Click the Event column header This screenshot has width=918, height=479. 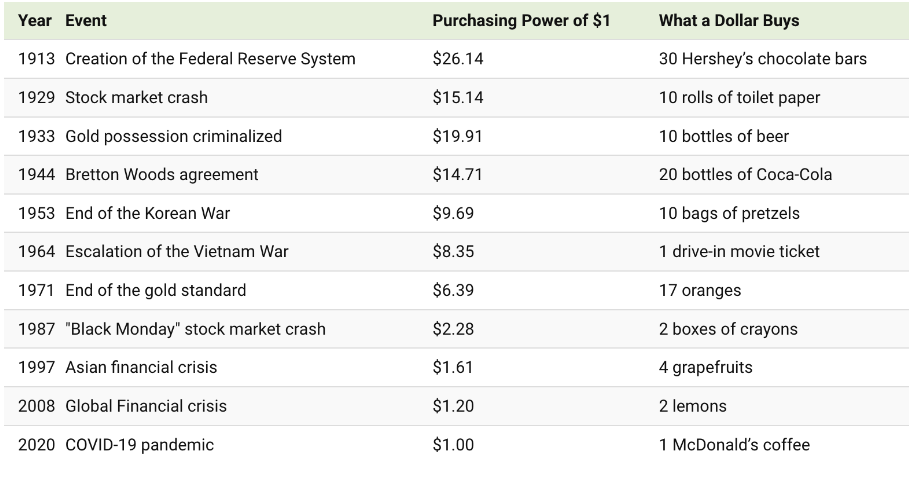86,20
